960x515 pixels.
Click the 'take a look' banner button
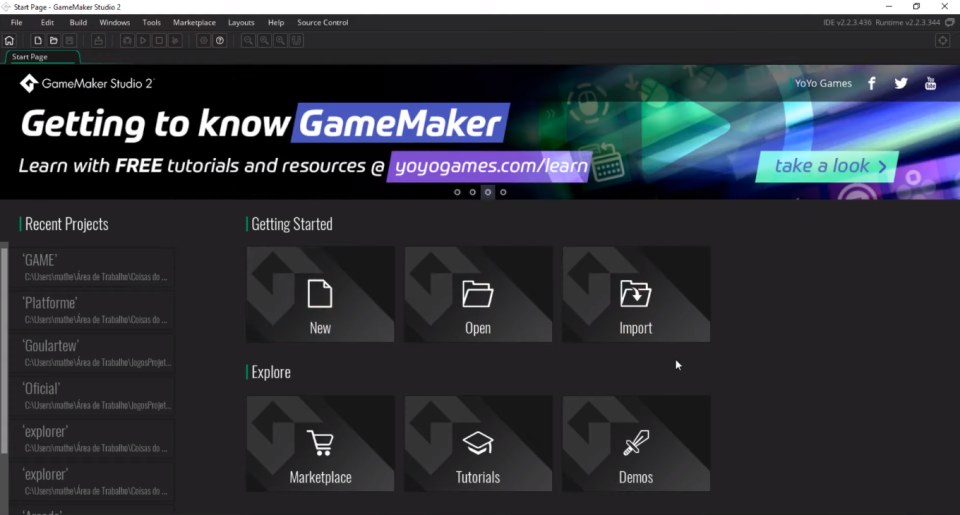click(x=827, y=166)
